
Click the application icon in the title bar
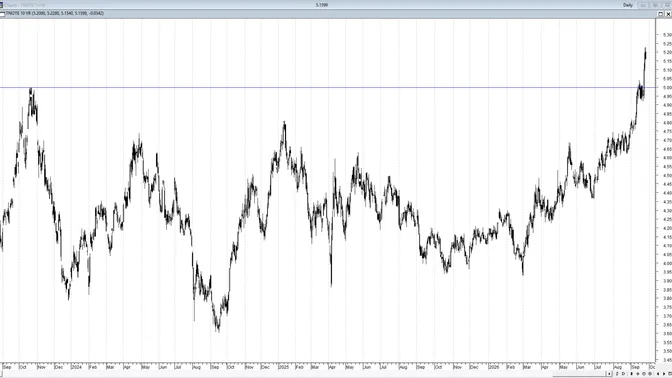[1, 5]
